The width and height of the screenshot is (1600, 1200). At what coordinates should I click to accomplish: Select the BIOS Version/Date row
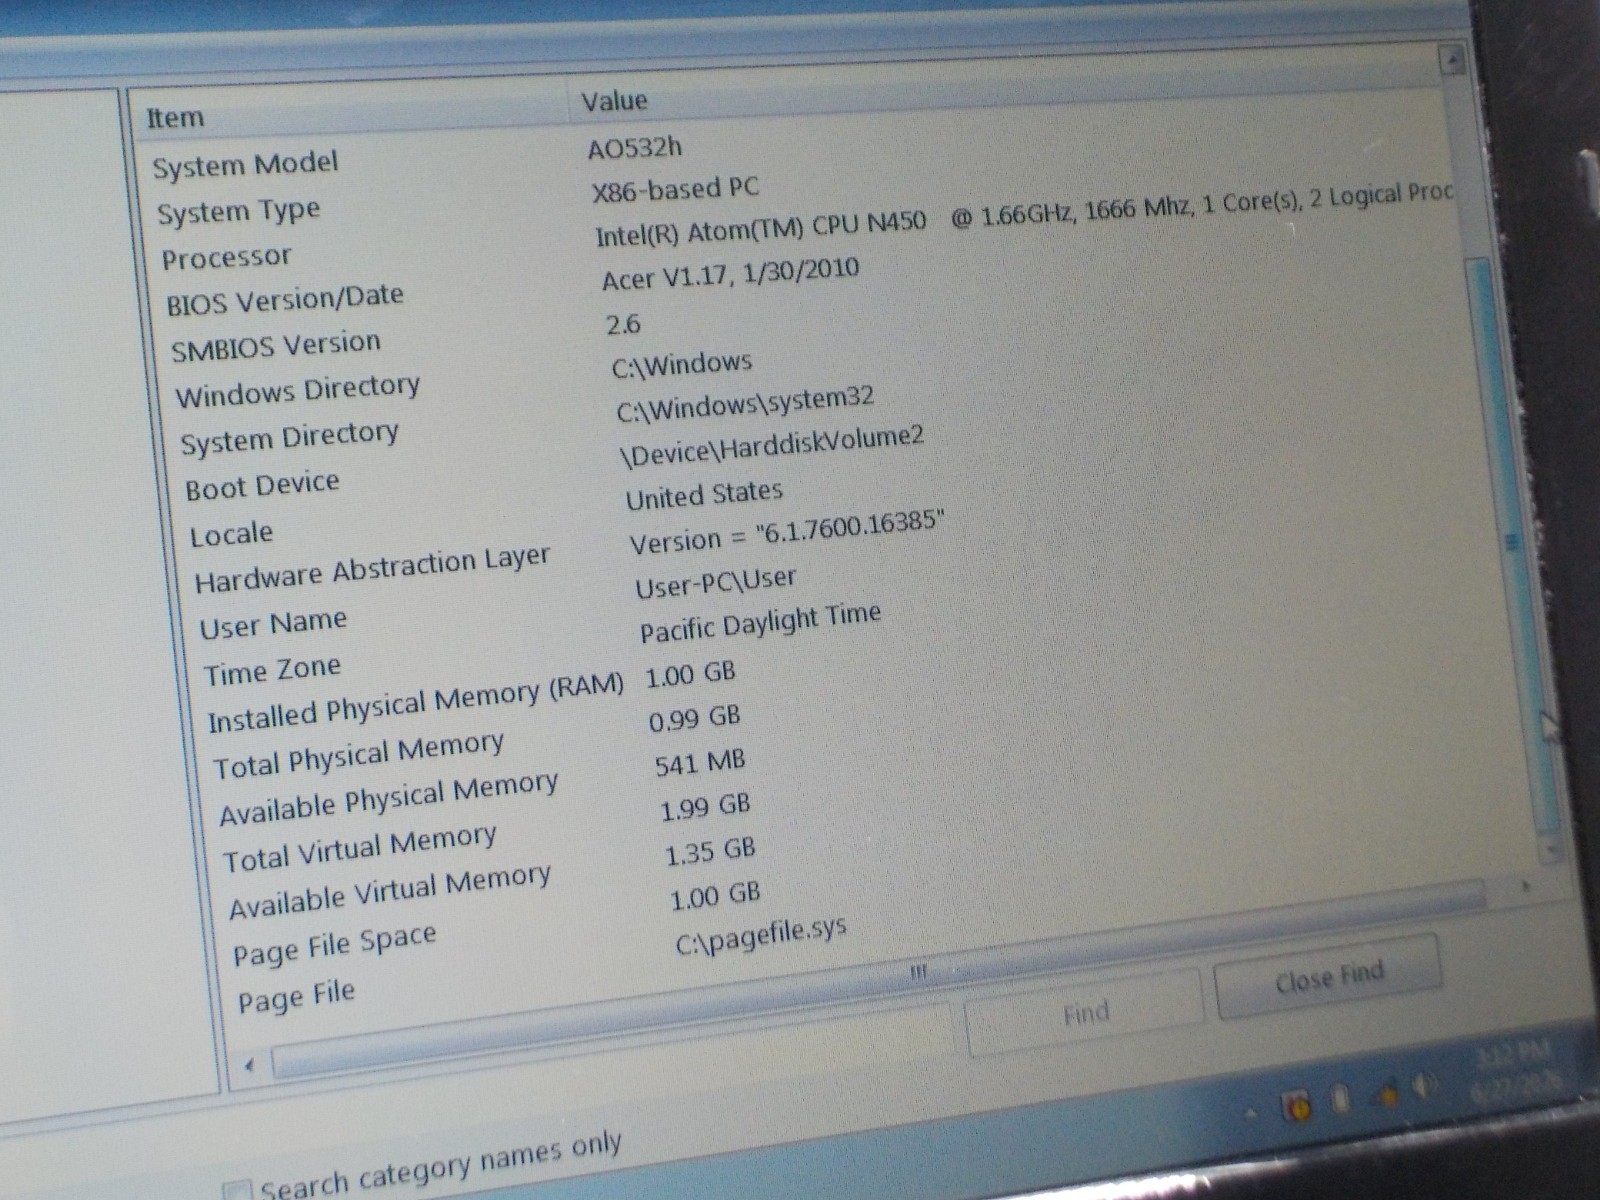[x=285, y=299]
